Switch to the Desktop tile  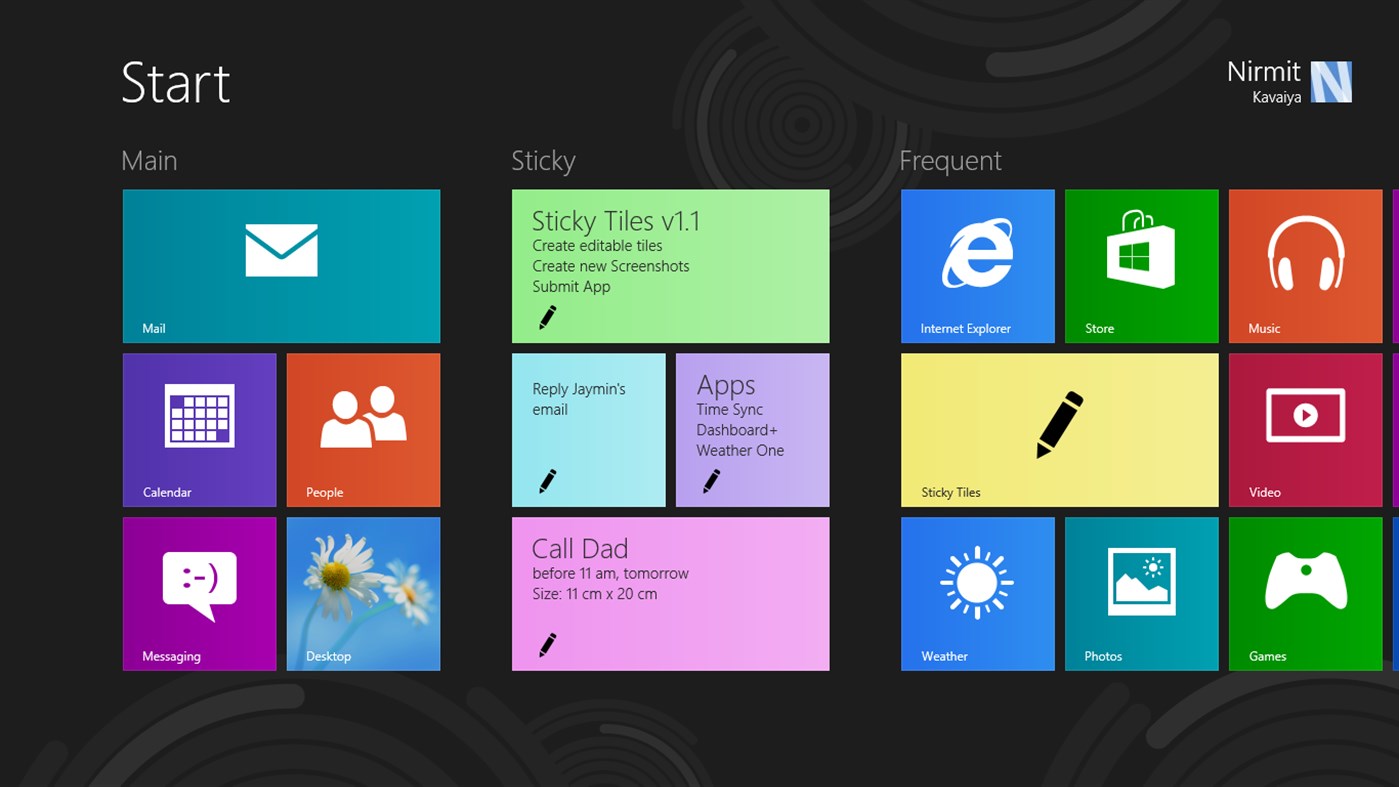click(363, 593)
